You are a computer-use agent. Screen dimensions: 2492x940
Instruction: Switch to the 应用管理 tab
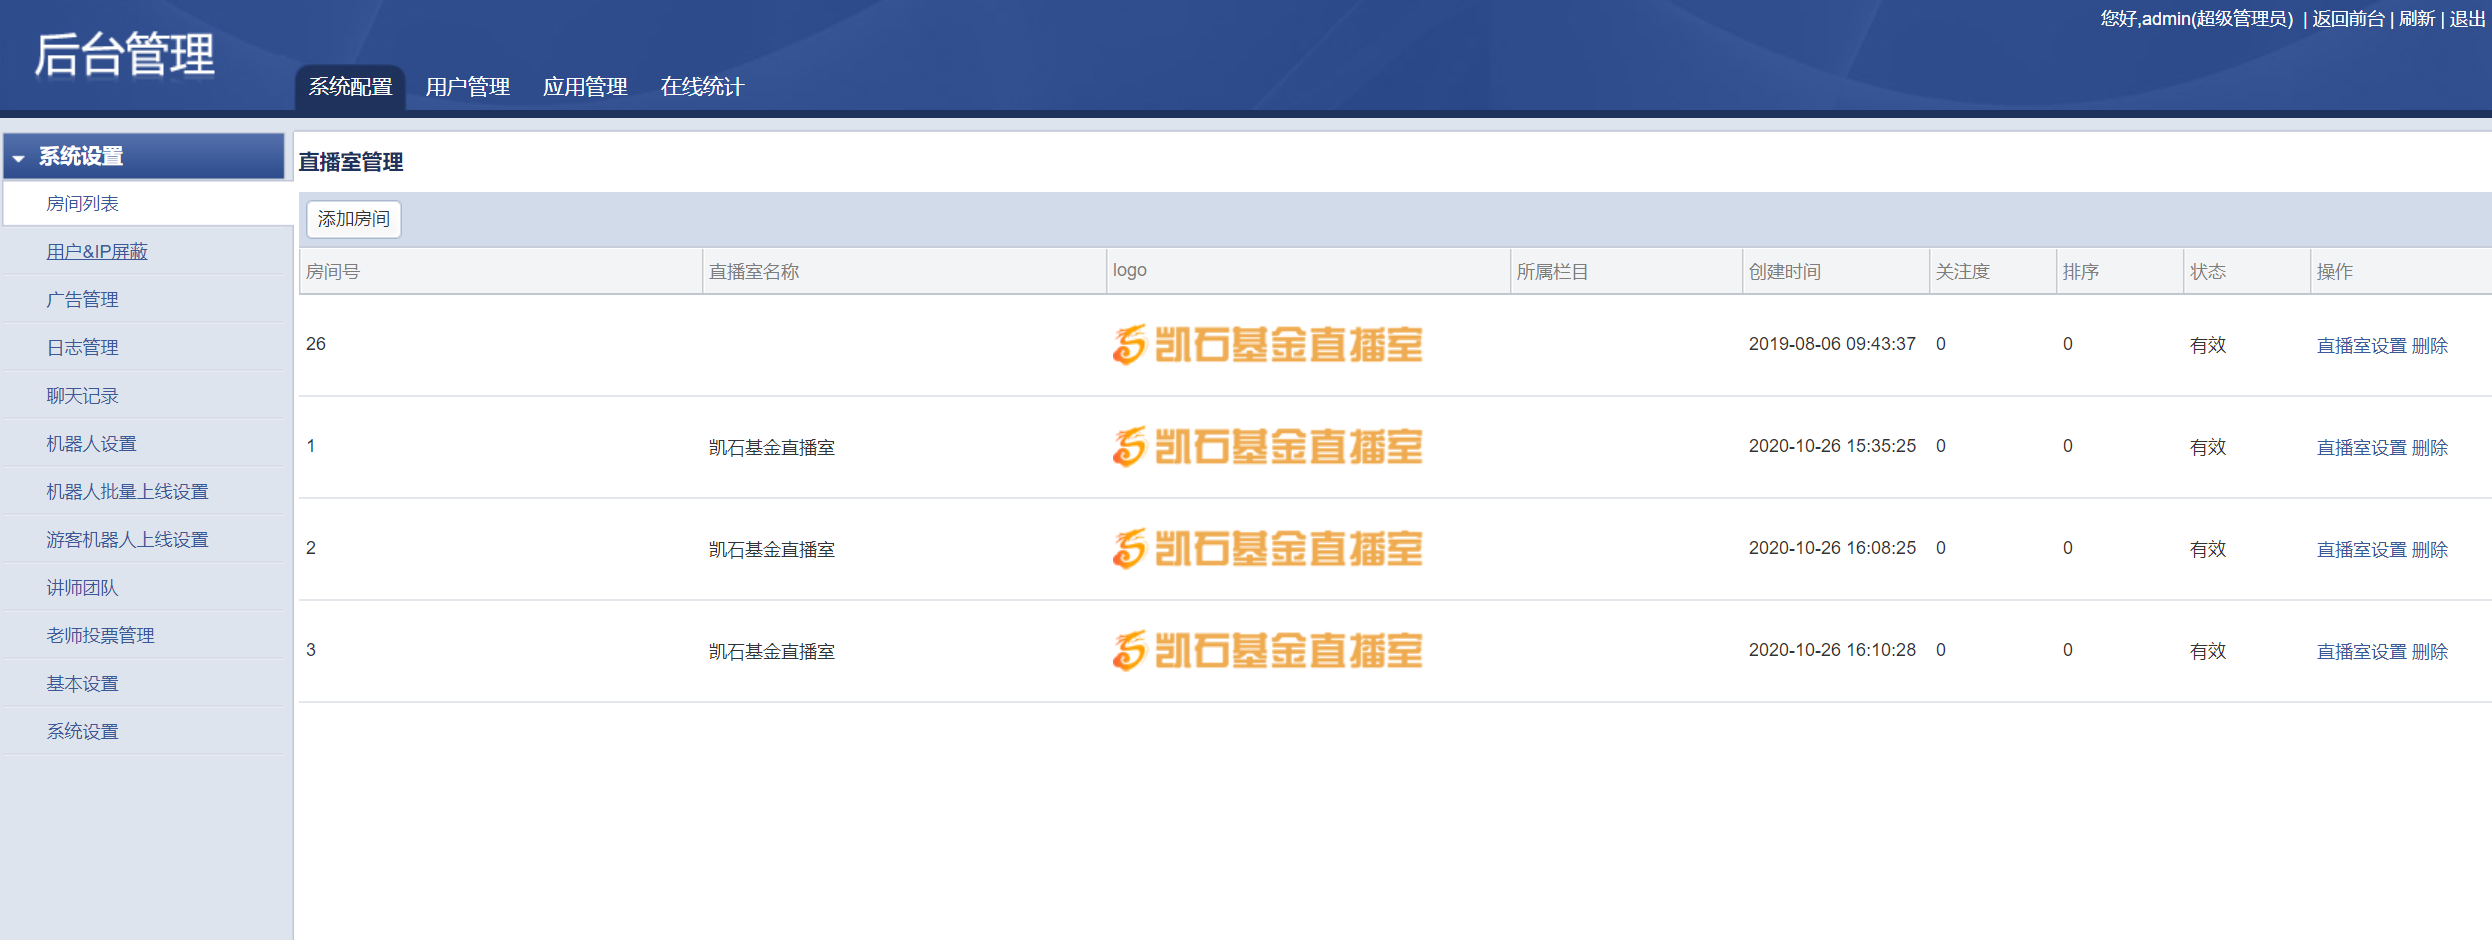coord(585,87)
